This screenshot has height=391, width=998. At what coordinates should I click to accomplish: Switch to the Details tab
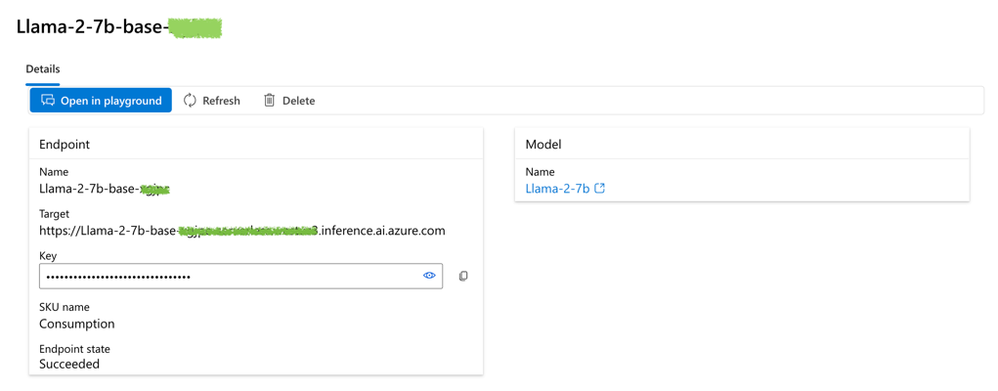coord(43,69)
